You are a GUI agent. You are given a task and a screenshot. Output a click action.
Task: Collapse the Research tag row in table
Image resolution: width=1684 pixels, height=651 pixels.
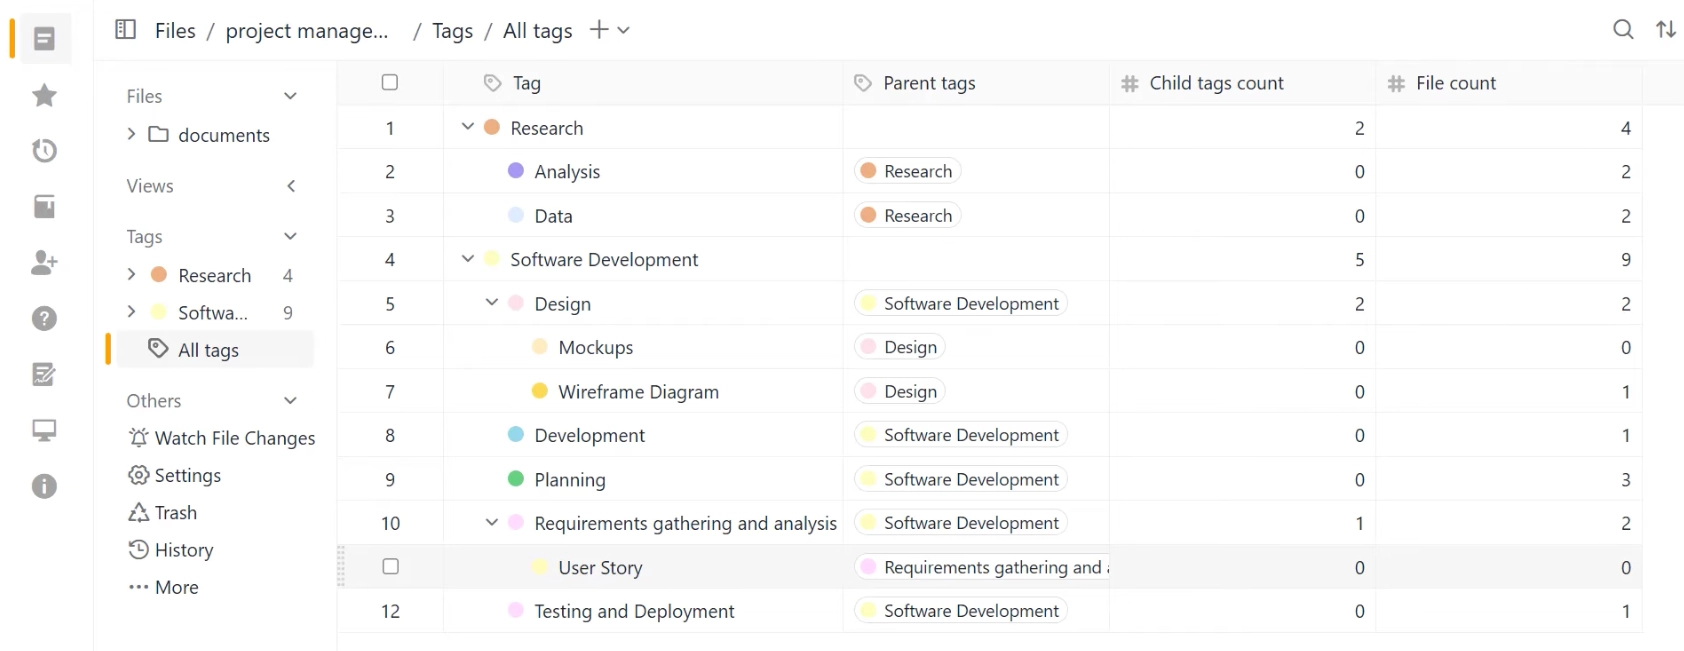pos(467,128)
